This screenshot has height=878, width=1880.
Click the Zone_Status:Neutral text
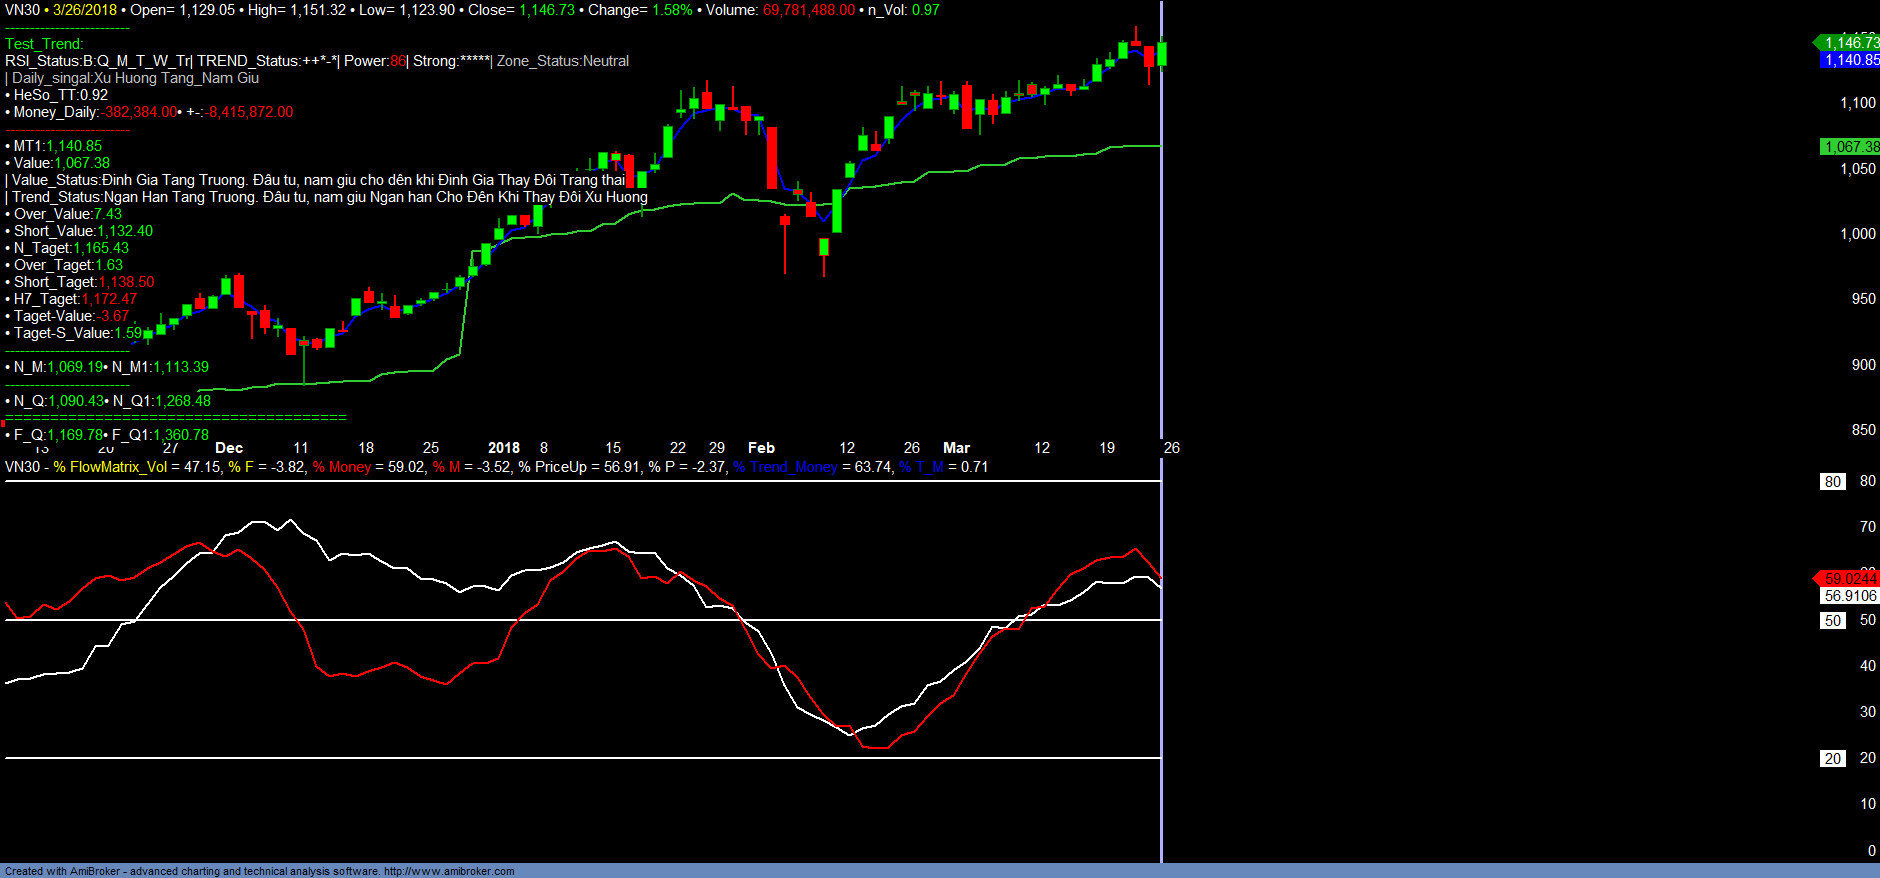click(563, 61)
